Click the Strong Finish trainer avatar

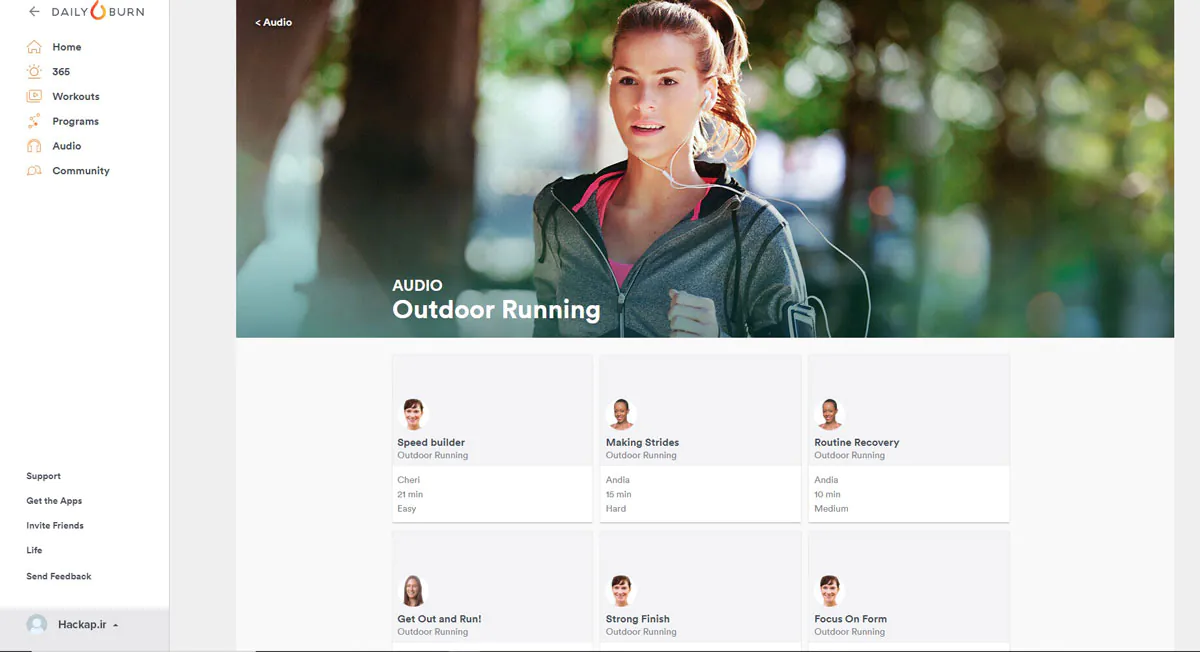click(621, 591)
